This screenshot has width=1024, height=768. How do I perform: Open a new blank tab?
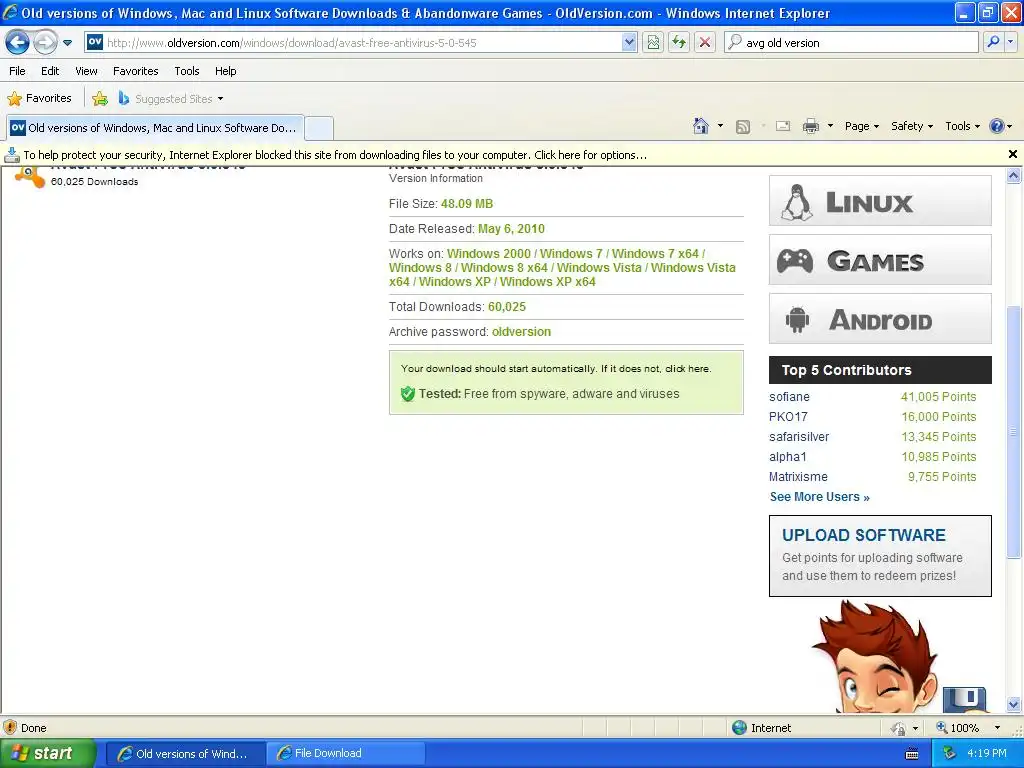click(319, 128)
